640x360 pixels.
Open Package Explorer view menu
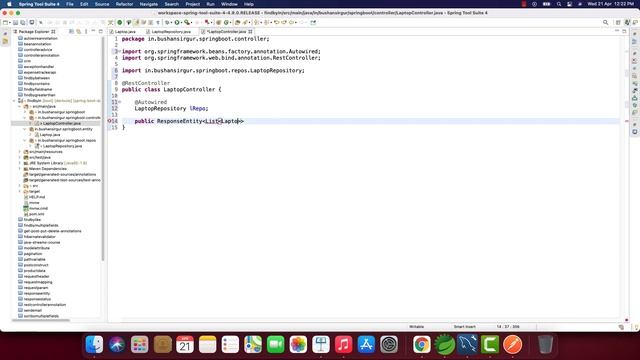tap(86, 31)
